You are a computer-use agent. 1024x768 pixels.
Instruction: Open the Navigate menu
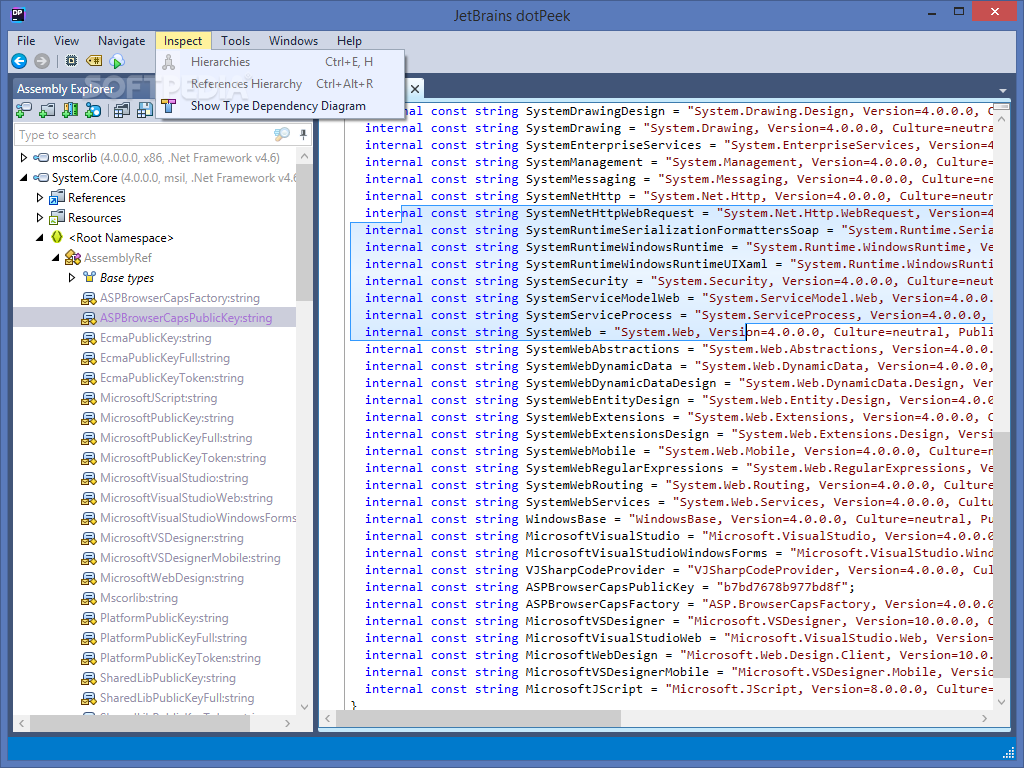[x=121, y=40]
